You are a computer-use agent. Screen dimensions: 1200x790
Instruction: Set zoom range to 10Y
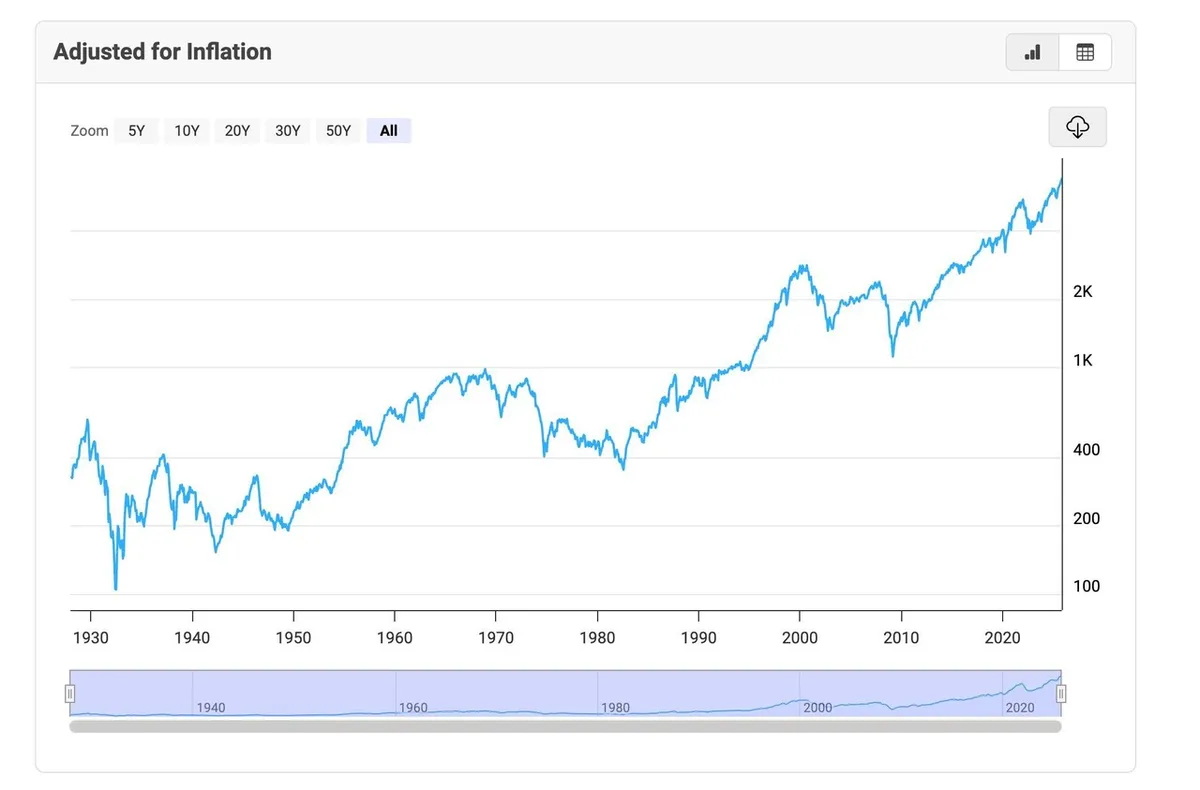pyautogui.click(x=187, y=131)
